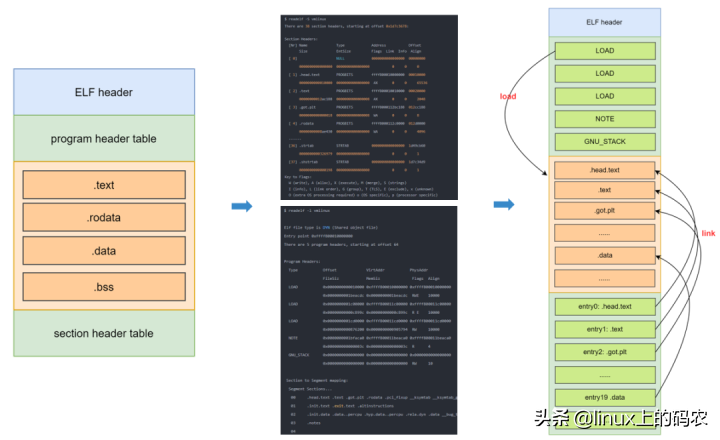Select the NOTE segment box
The image size is (720, 440).
point(605,119)
